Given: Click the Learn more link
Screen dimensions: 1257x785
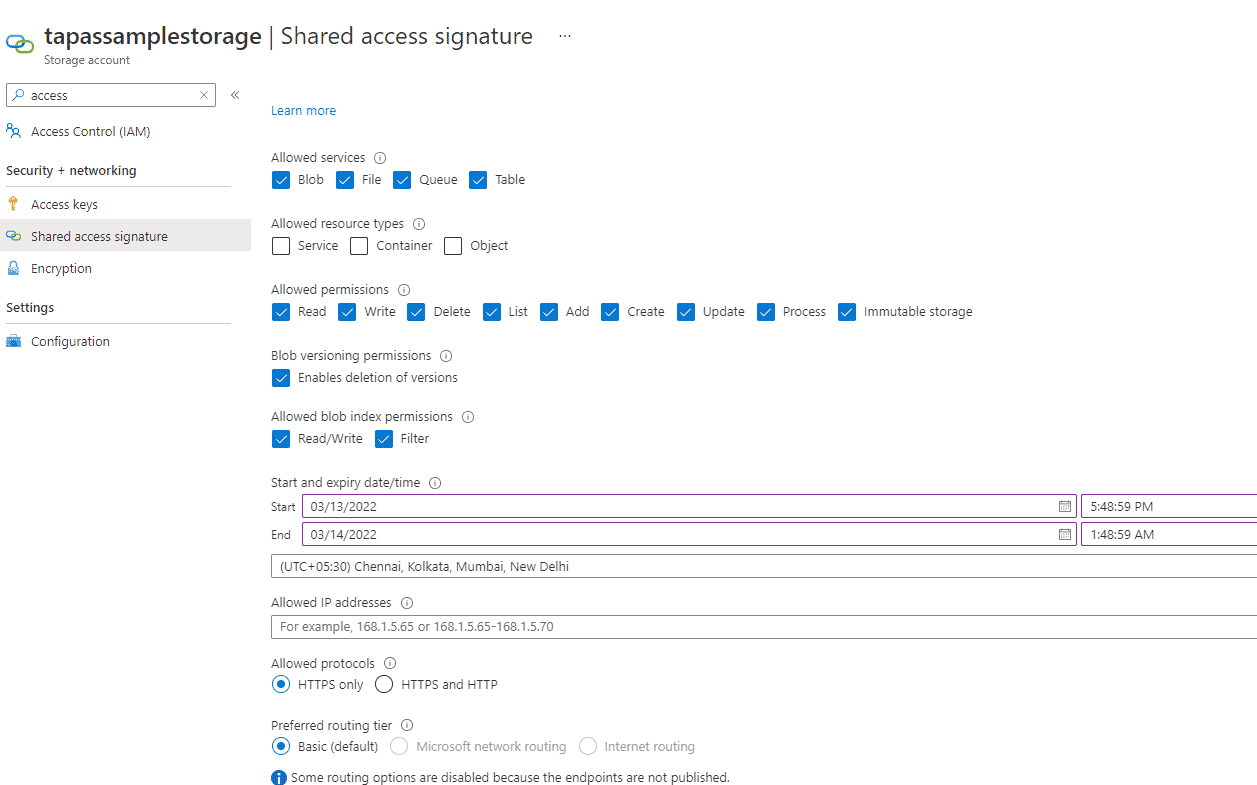Looking at the screenshot, I should (302, 110).
